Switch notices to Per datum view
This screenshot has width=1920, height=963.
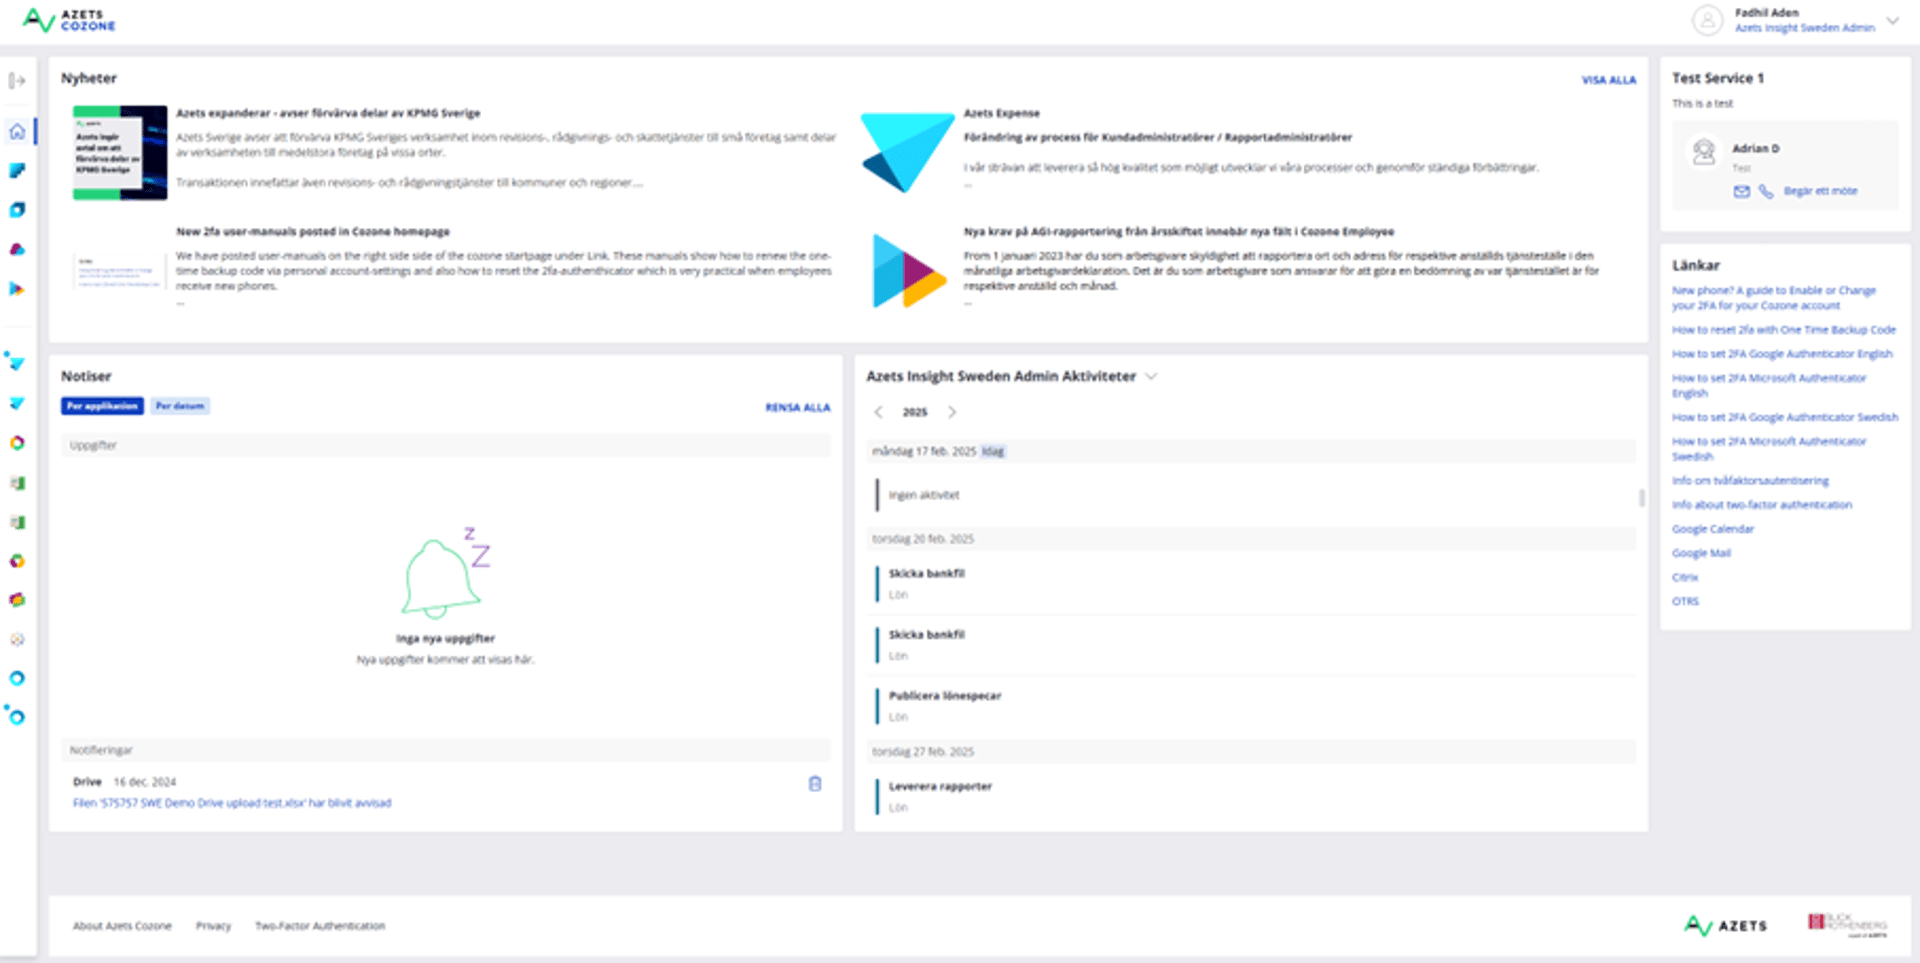180,406
